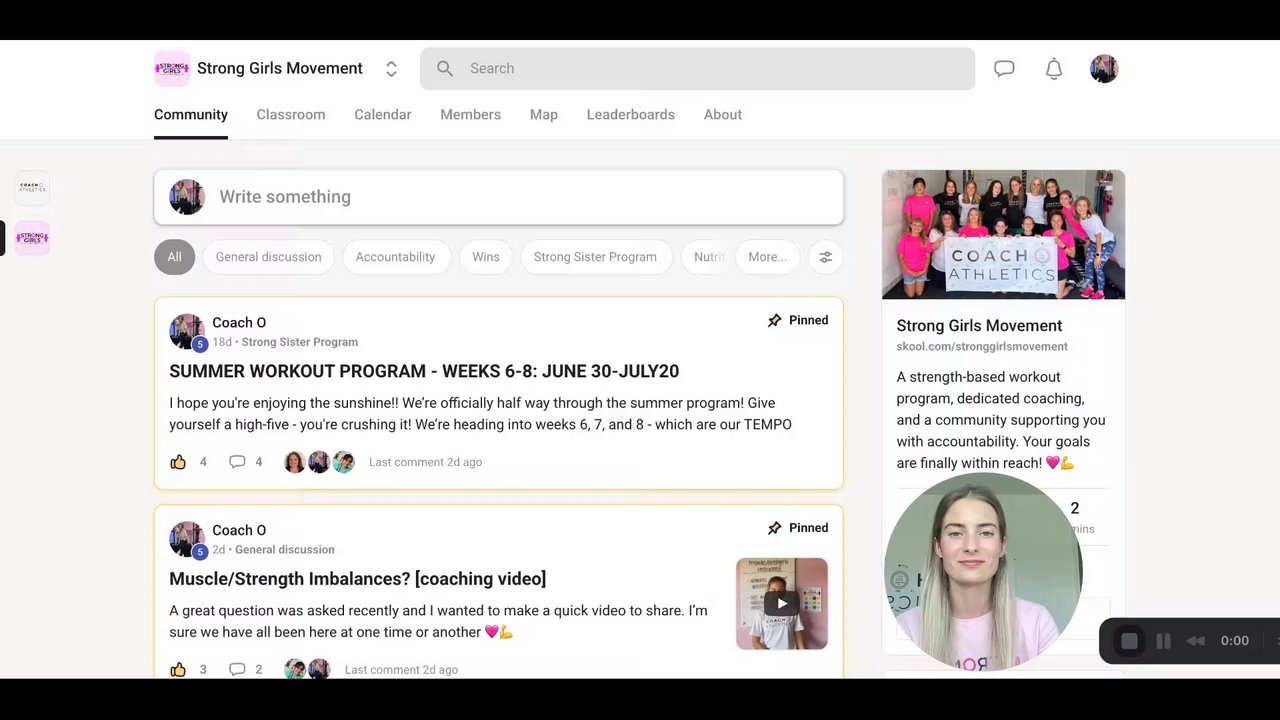1280x720 pixels.
Task: Pause the screen recording
Action: [x=1163, y=641]
